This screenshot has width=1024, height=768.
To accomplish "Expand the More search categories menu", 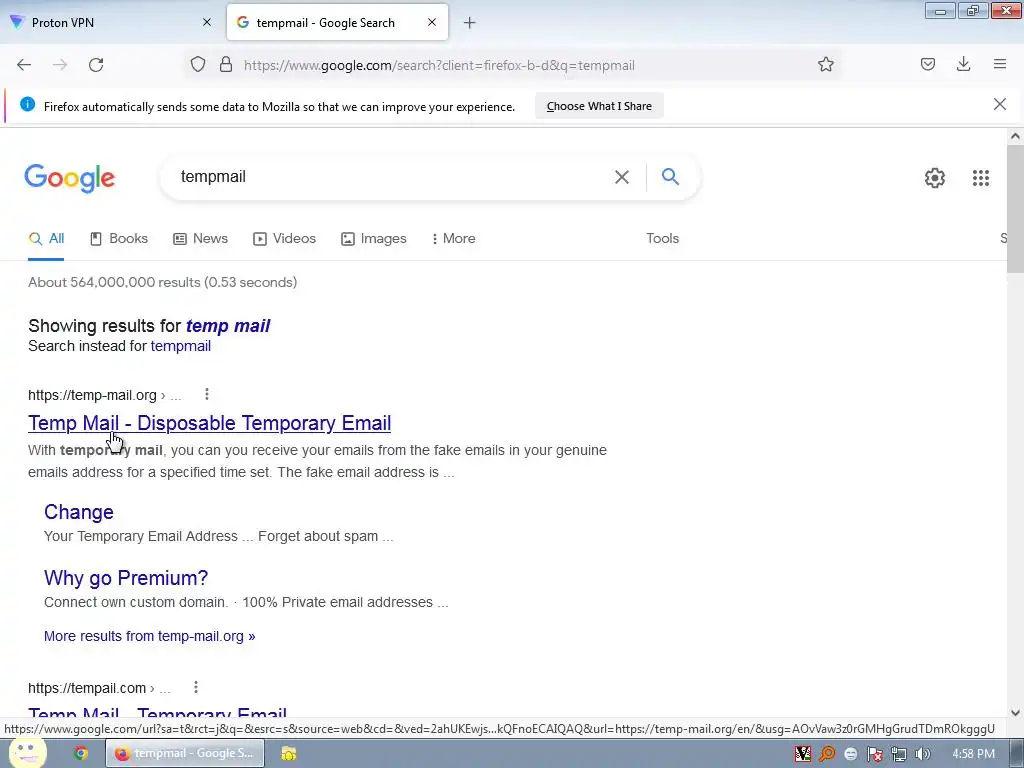I will pos(453,239).
